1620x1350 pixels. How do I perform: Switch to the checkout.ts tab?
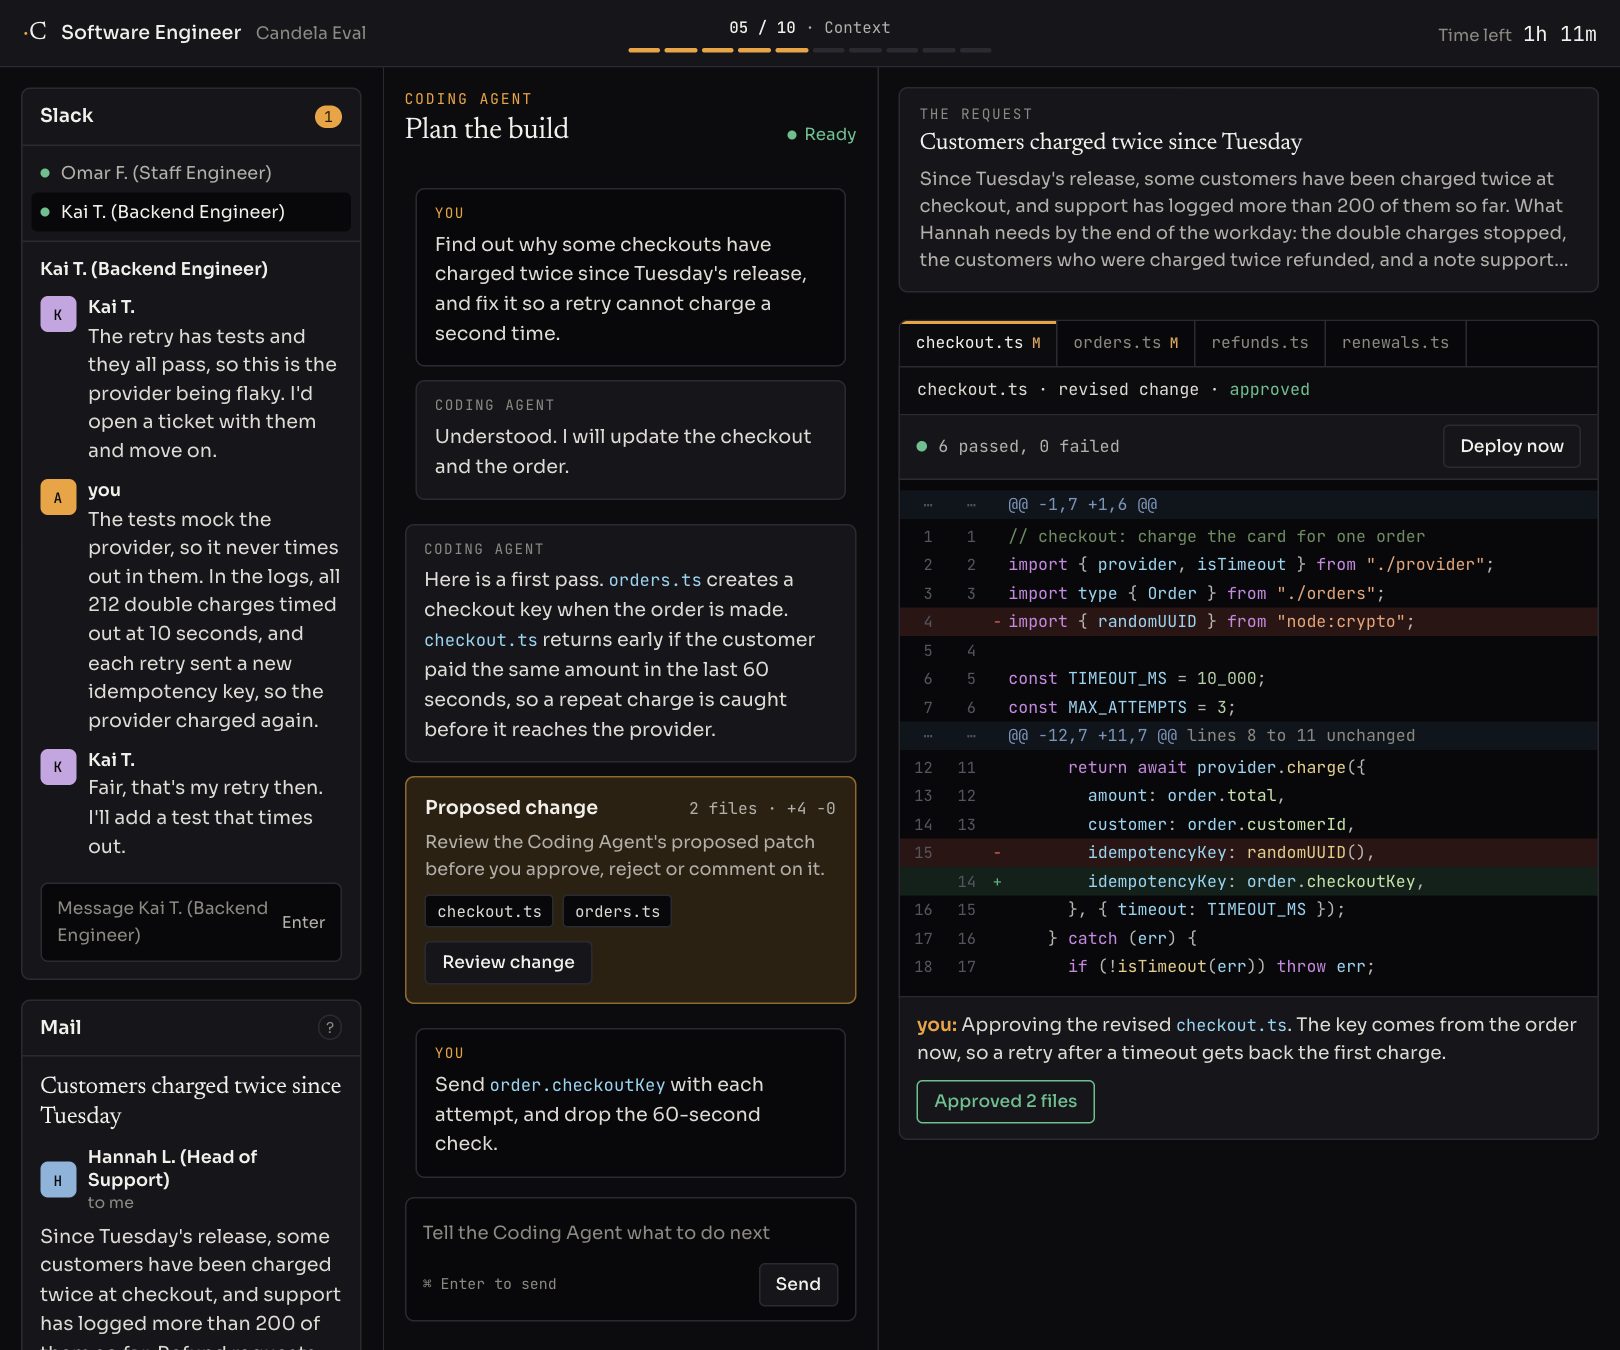[x=978, y=343]
